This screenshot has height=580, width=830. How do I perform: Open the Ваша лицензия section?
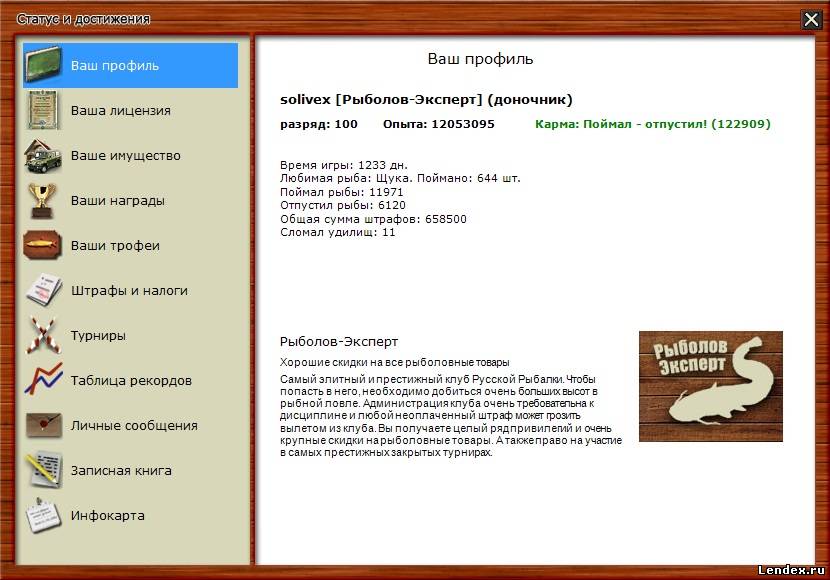pyautogui.click(x=120, y=111)
